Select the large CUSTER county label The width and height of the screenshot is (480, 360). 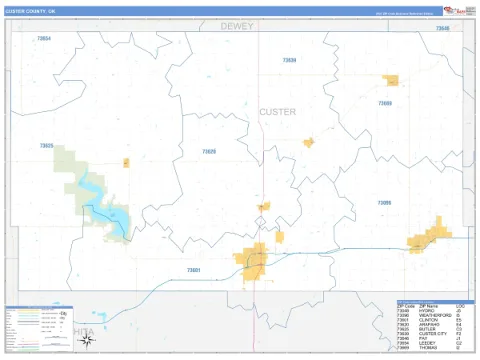(x=277, y=112)
